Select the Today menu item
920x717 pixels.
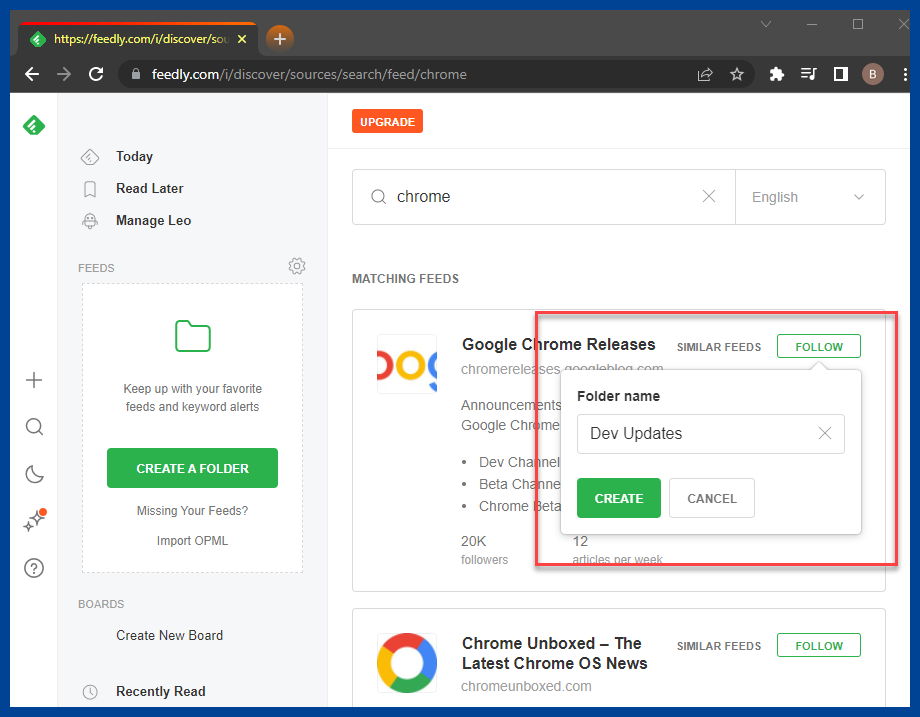point(134,157)
